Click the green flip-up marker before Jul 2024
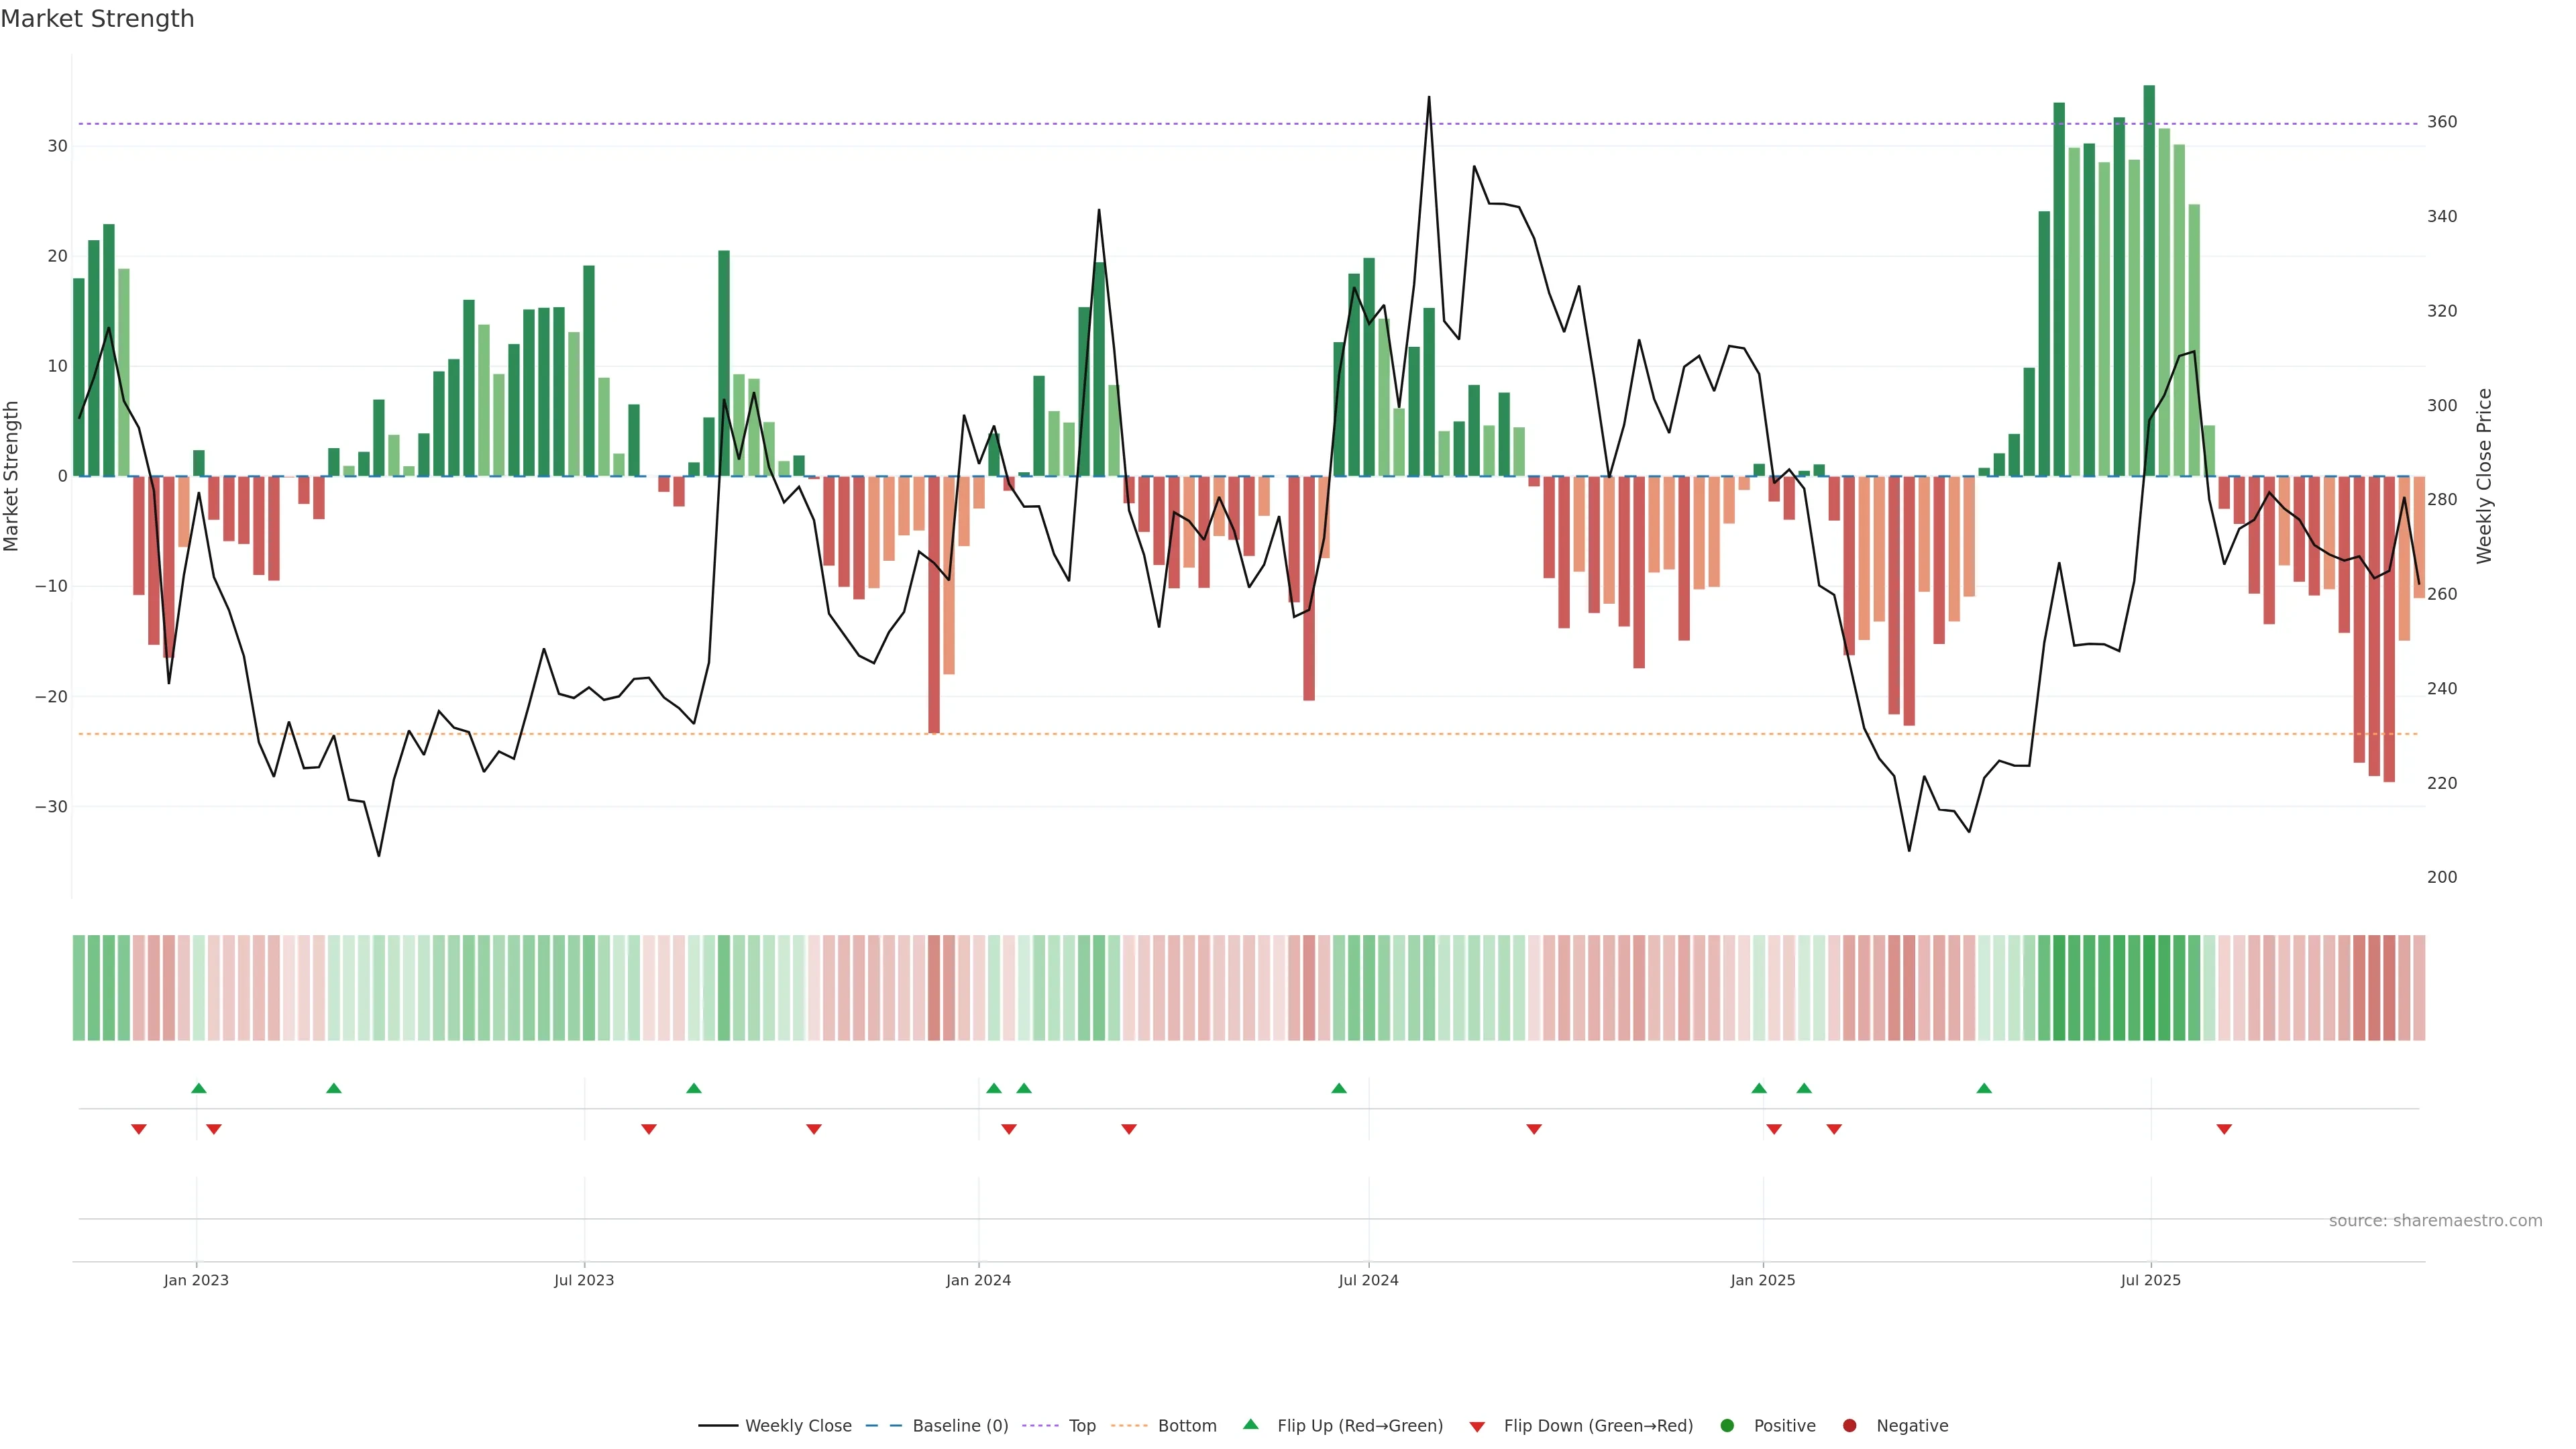Image resolution: width=2576 pixels, height=1449 pixels. pos(1339,1088)
